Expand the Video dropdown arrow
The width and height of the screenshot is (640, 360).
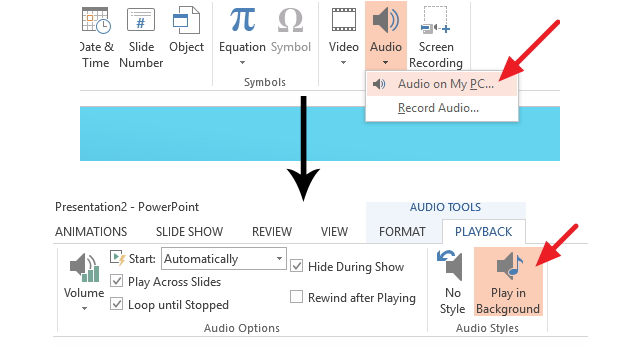pos(344,63)
